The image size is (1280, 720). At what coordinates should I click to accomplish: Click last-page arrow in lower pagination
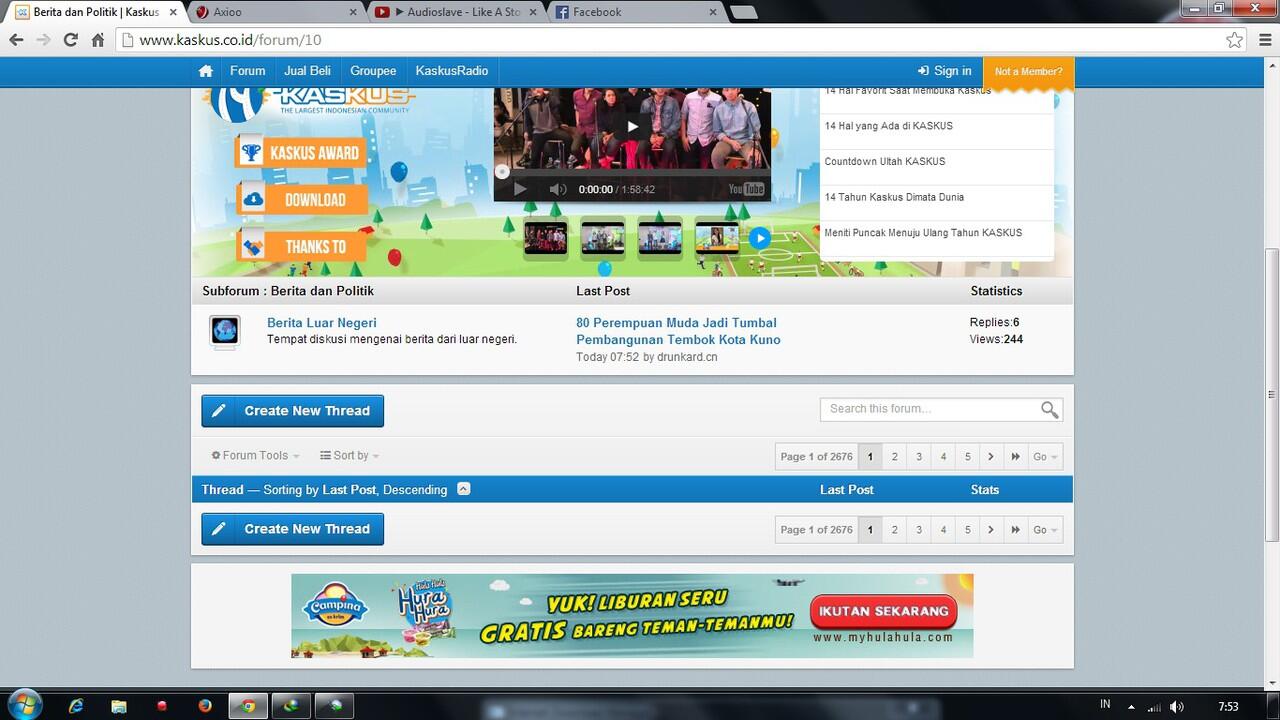1016,530
